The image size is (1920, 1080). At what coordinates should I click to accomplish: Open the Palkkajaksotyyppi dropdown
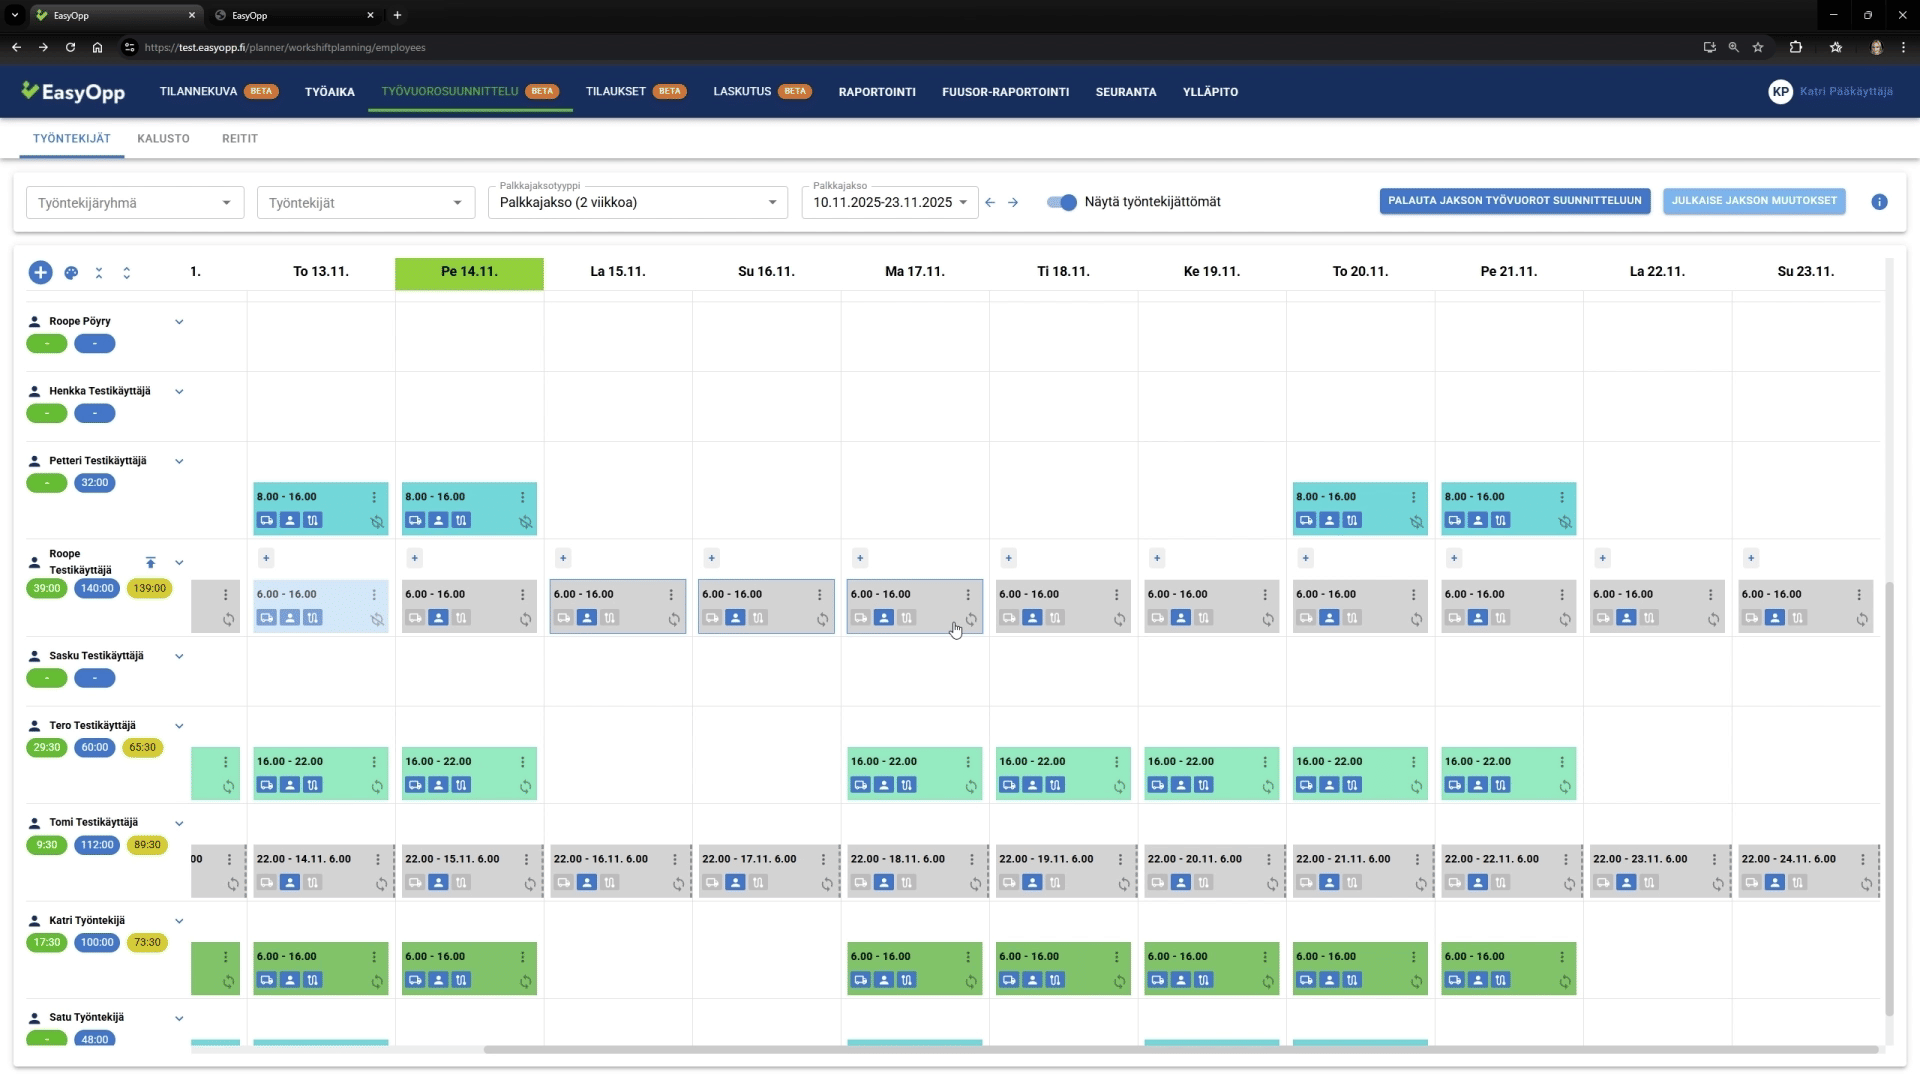(637, 203)
